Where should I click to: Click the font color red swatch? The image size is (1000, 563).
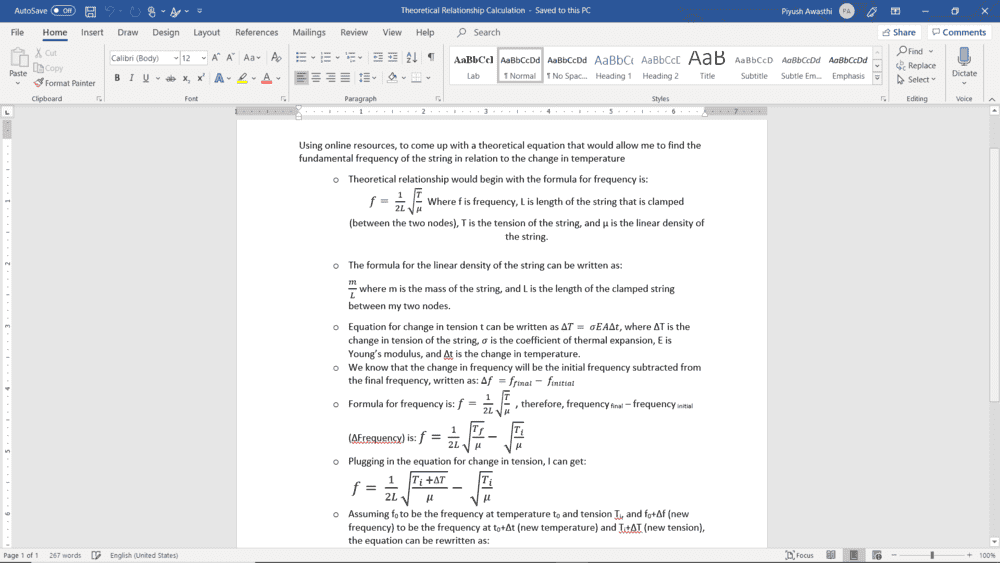[266, 78]
